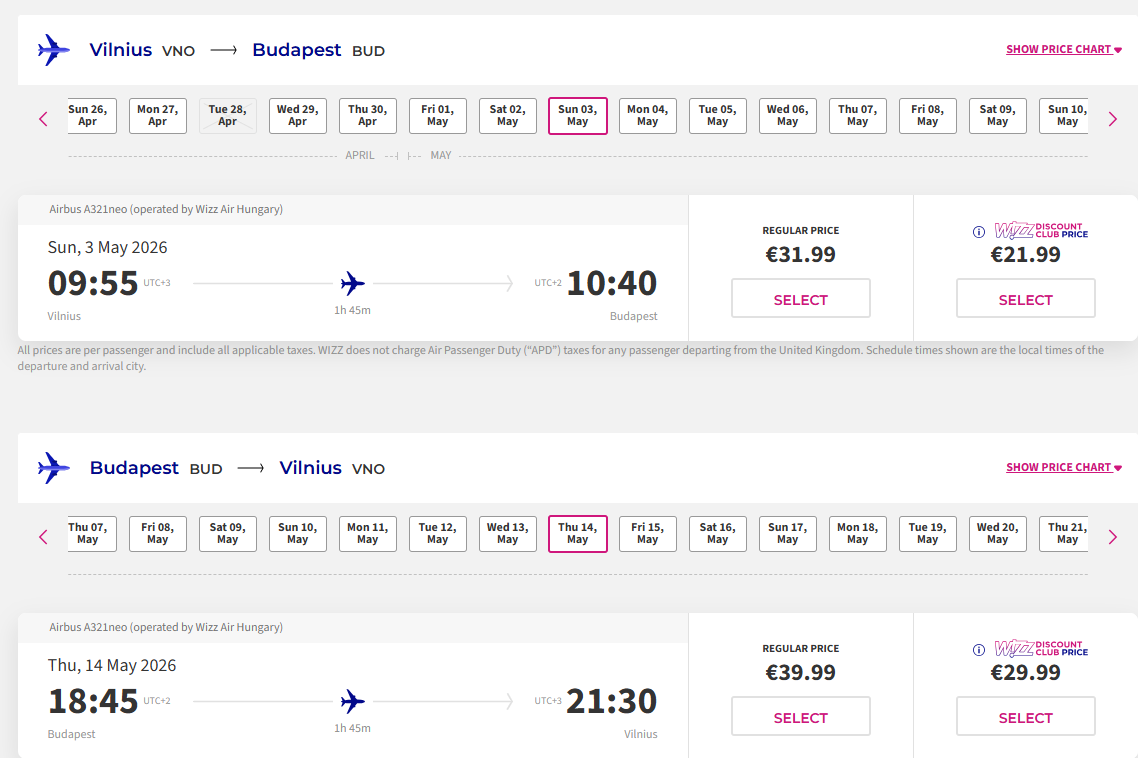The image size is (1138, 758).
Task: Choose return date Fri 15, May
Action: pos(647,534)
